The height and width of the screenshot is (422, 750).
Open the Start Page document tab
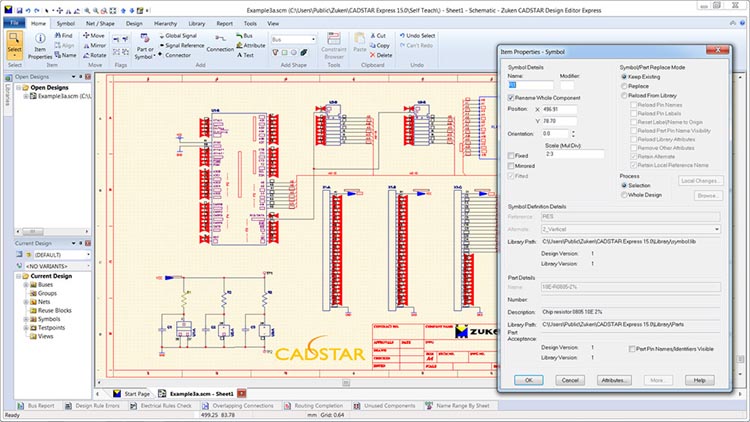(132, 394)
